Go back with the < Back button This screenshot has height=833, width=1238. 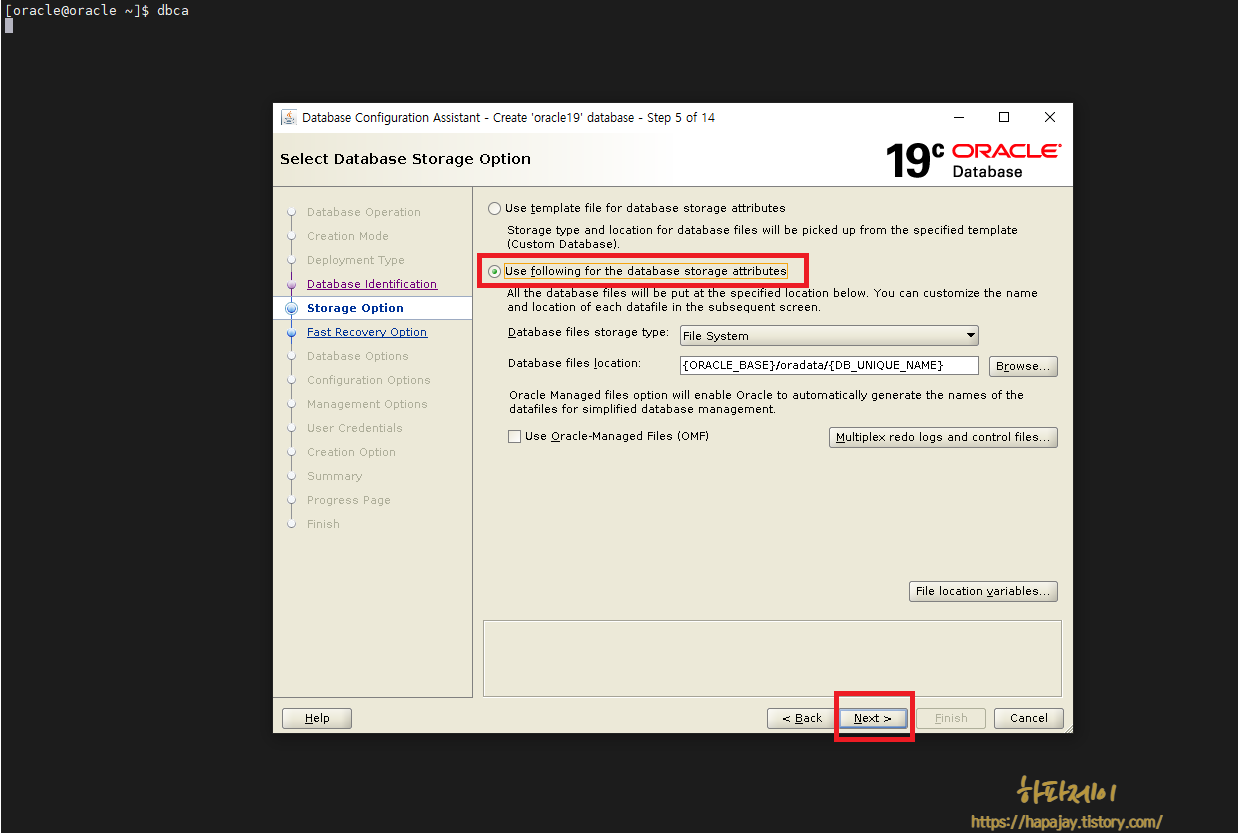[x=802, y=718]
